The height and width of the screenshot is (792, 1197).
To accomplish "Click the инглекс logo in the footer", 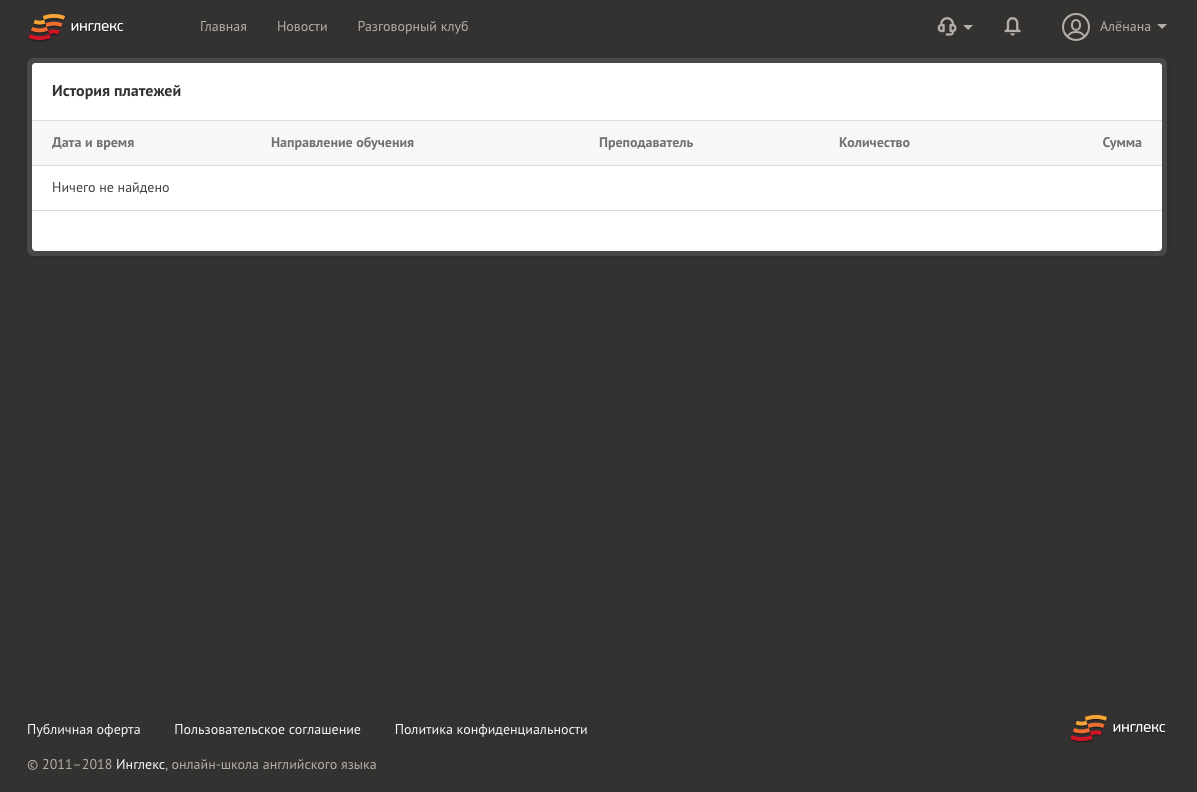I will point(1117,728).
